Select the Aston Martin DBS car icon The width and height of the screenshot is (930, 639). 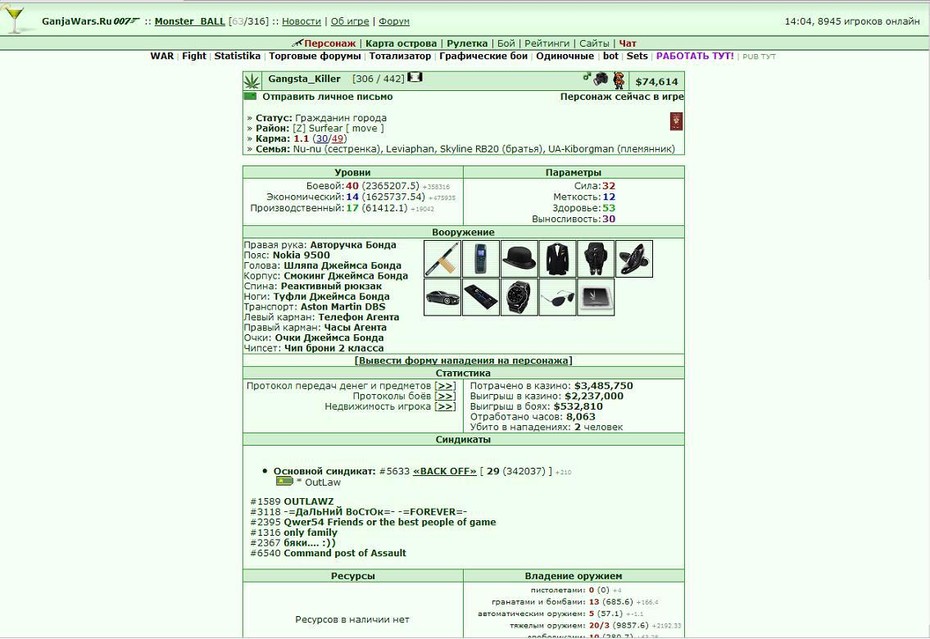[x=442, y=297]
